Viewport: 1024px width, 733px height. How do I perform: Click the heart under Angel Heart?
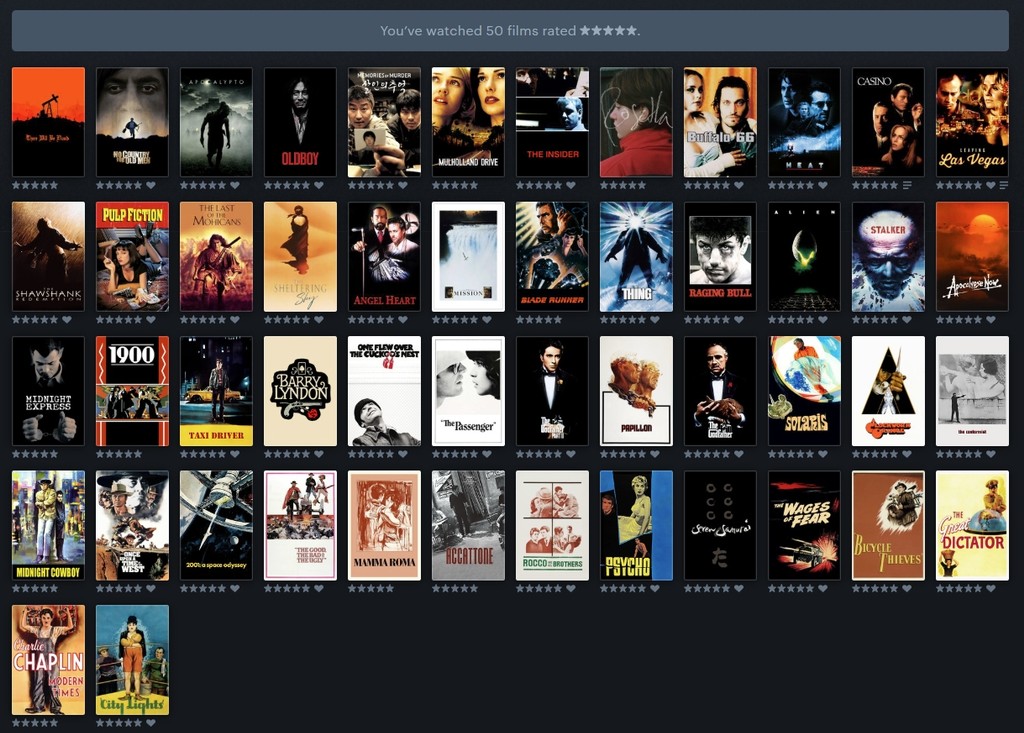[403, 320]
